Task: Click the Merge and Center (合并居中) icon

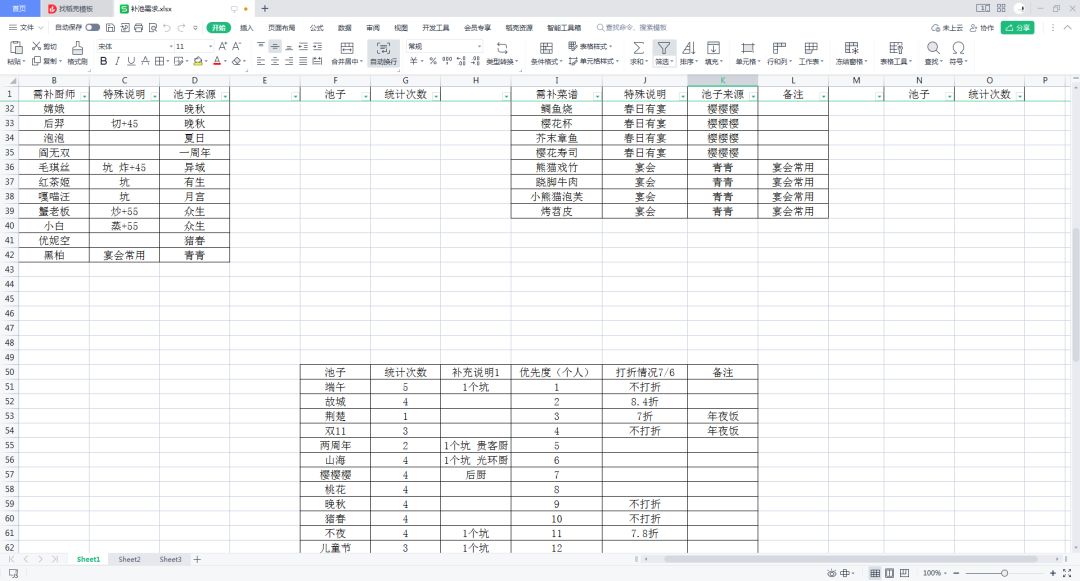Action: (347, 48)
